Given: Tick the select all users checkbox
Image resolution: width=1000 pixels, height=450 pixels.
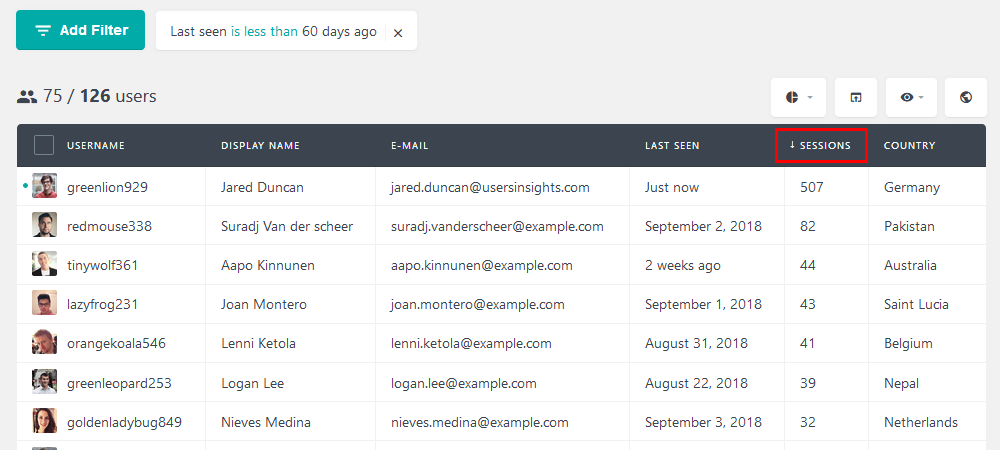Looking at the screenshot, I should [44, 145].
